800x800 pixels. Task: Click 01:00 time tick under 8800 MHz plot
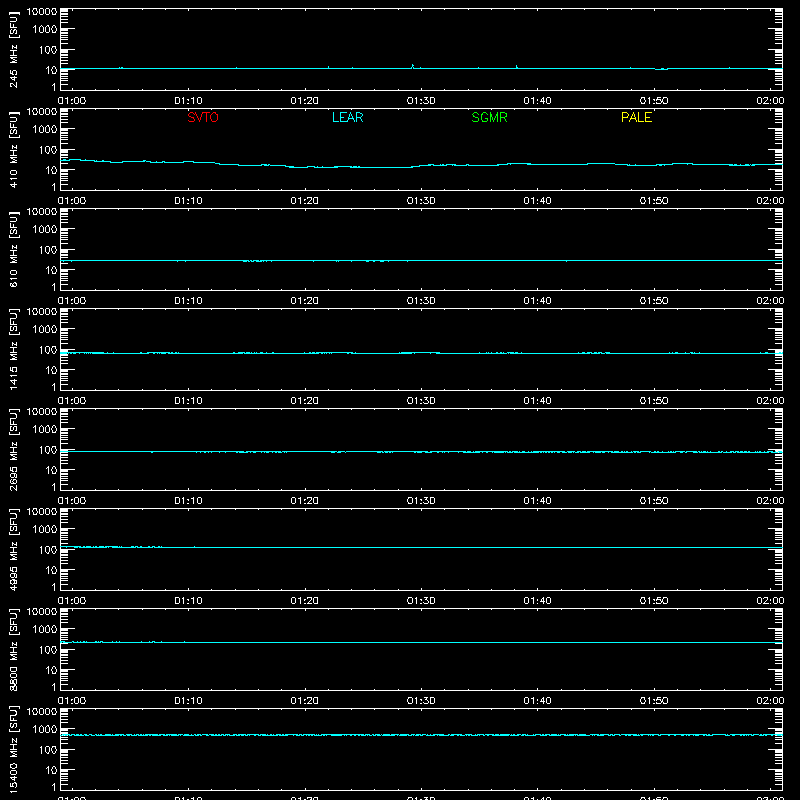pos(72,701)
